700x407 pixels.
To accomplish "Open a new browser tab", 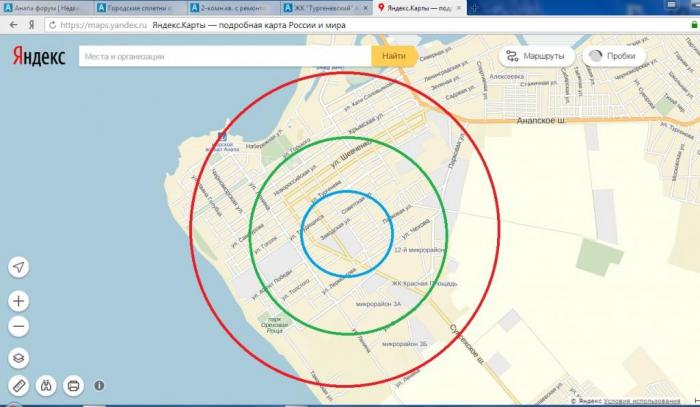I will (x=474, y=8).
